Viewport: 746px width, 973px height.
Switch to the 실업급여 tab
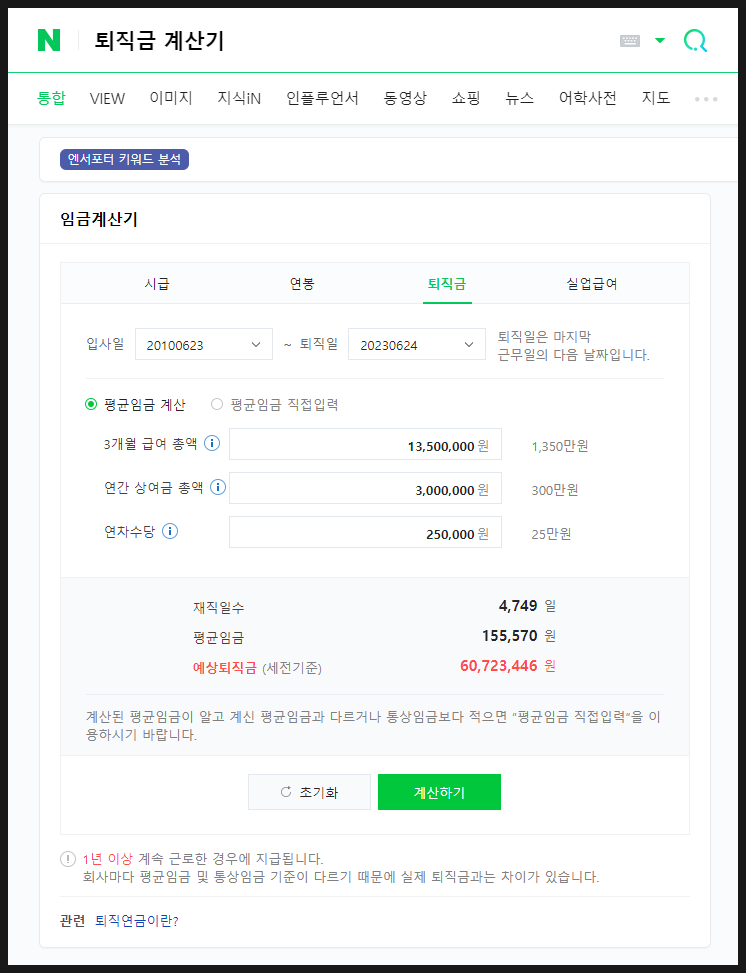tap(592, 283)
